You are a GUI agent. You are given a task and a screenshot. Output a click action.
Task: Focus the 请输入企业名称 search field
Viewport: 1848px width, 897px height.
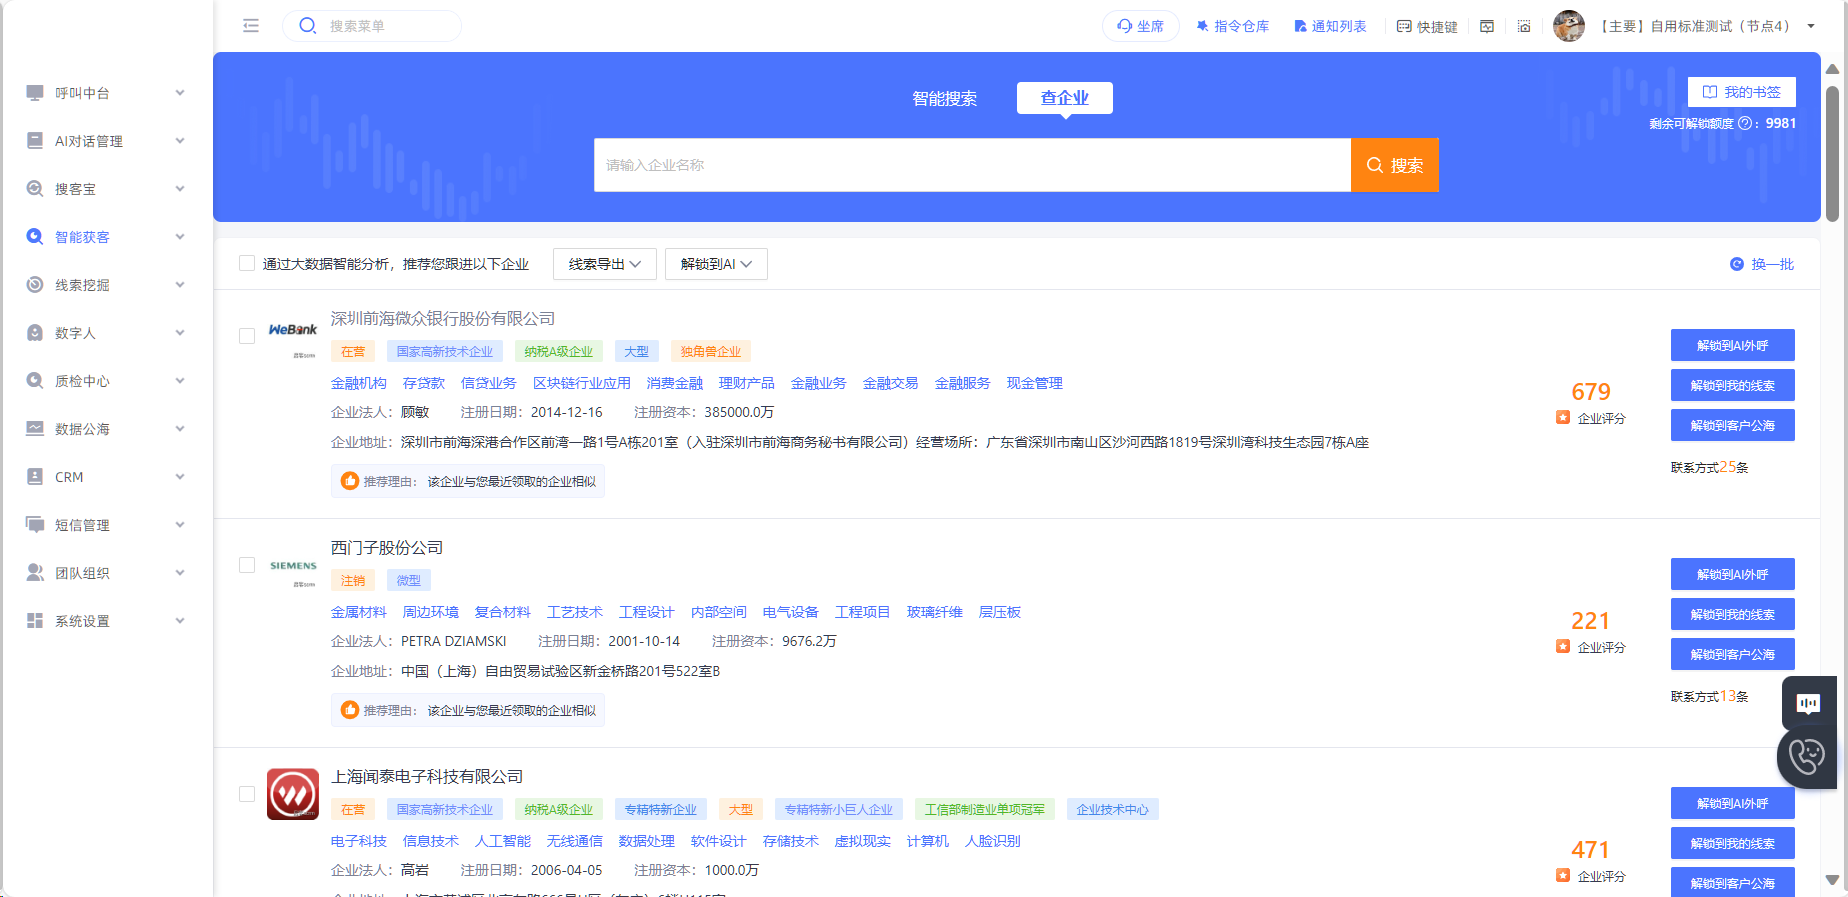pyautogui.click(x=972, y=165)
